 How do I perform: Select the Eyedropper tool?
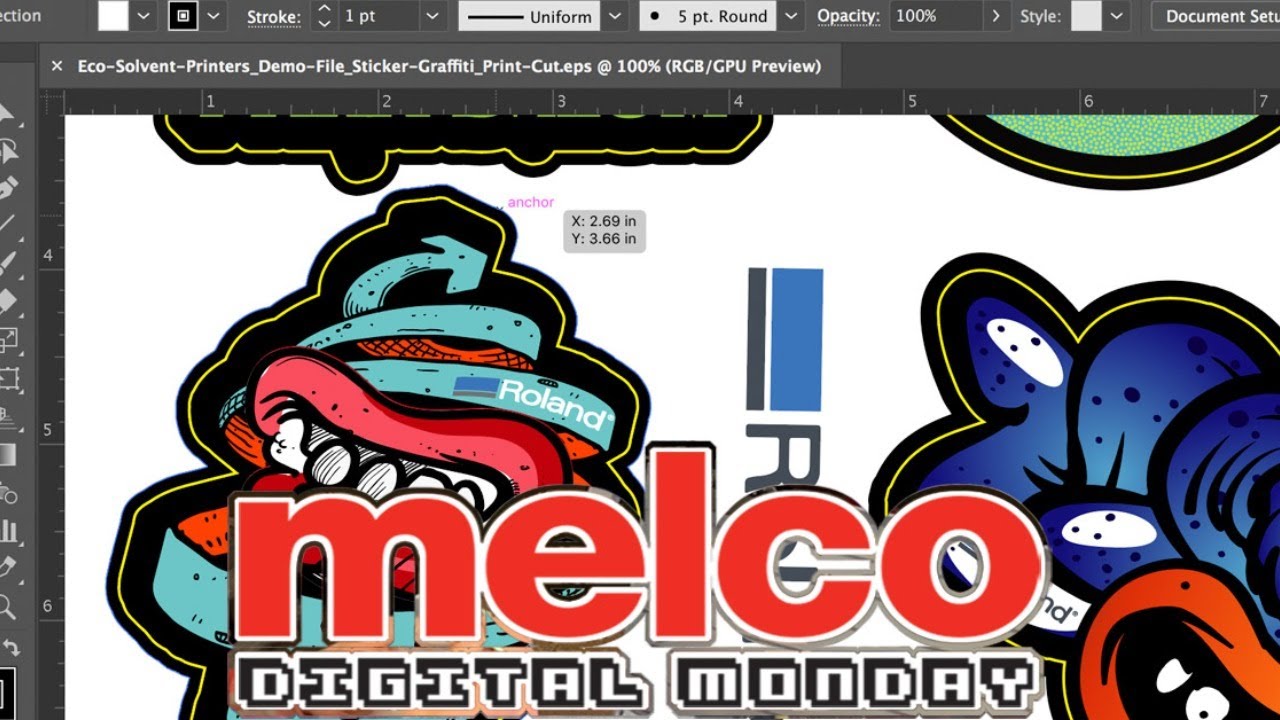pos(8,567)
